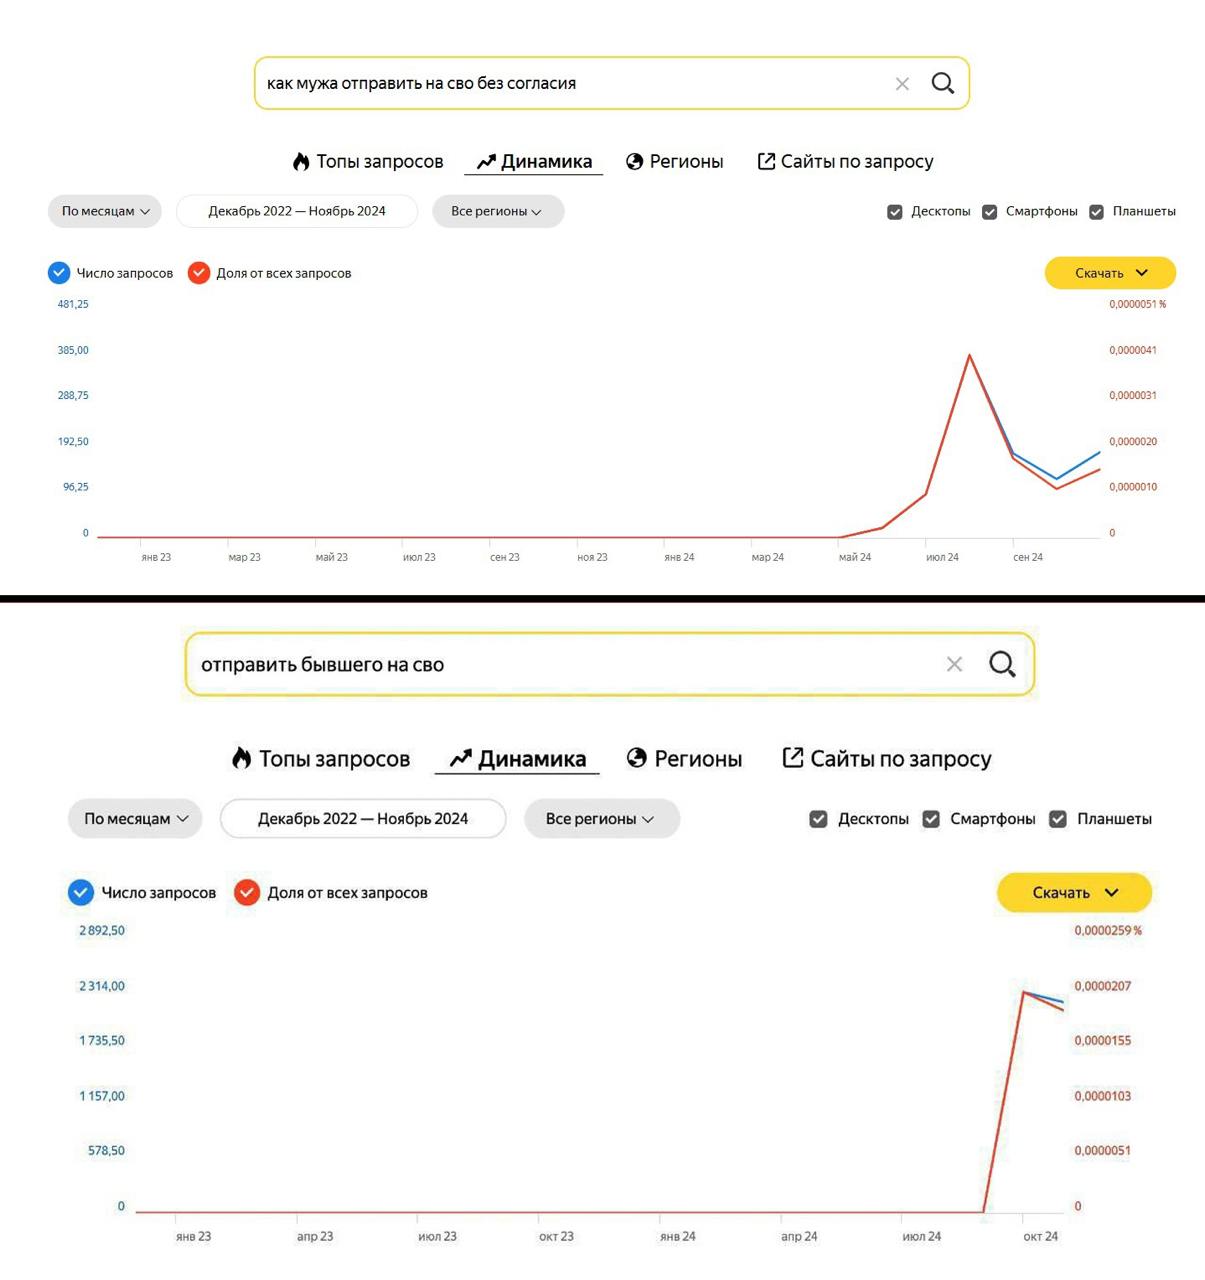Open "Топы запросов" tab in the top panel
Screen dimensions: 1205x1280
(368, 161)
